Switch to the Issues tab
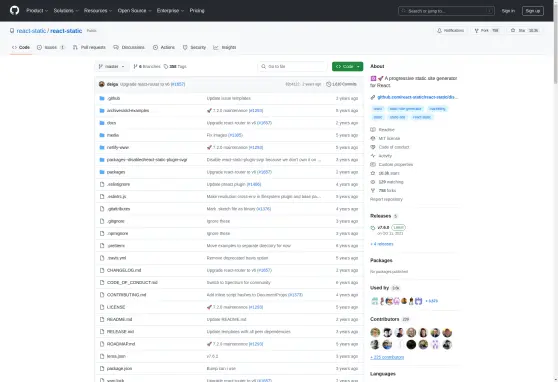558x382 pixels. (x=51, y=47)
